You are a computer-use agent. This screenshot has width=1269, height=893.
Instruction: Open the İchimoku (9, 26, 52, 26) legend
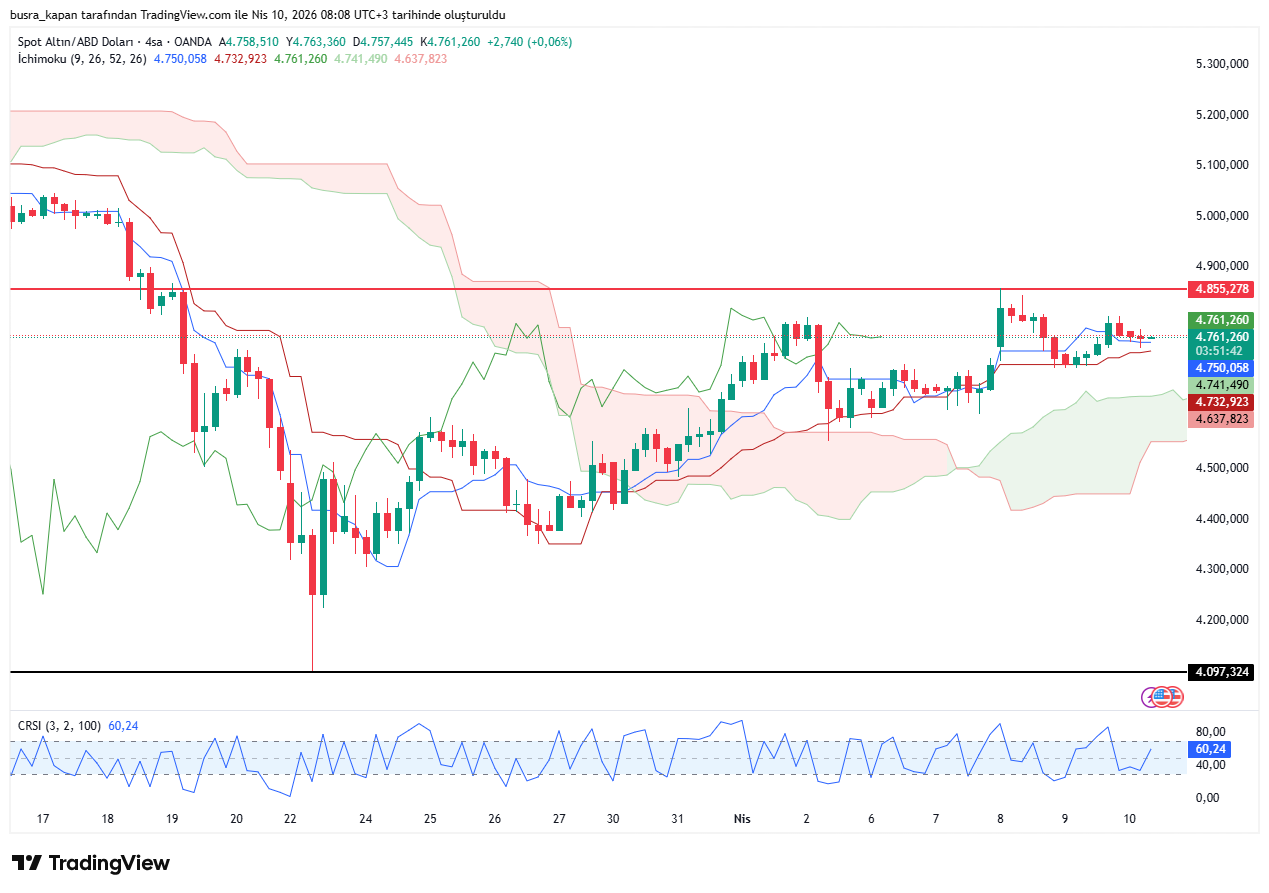(x=82, y=59)
